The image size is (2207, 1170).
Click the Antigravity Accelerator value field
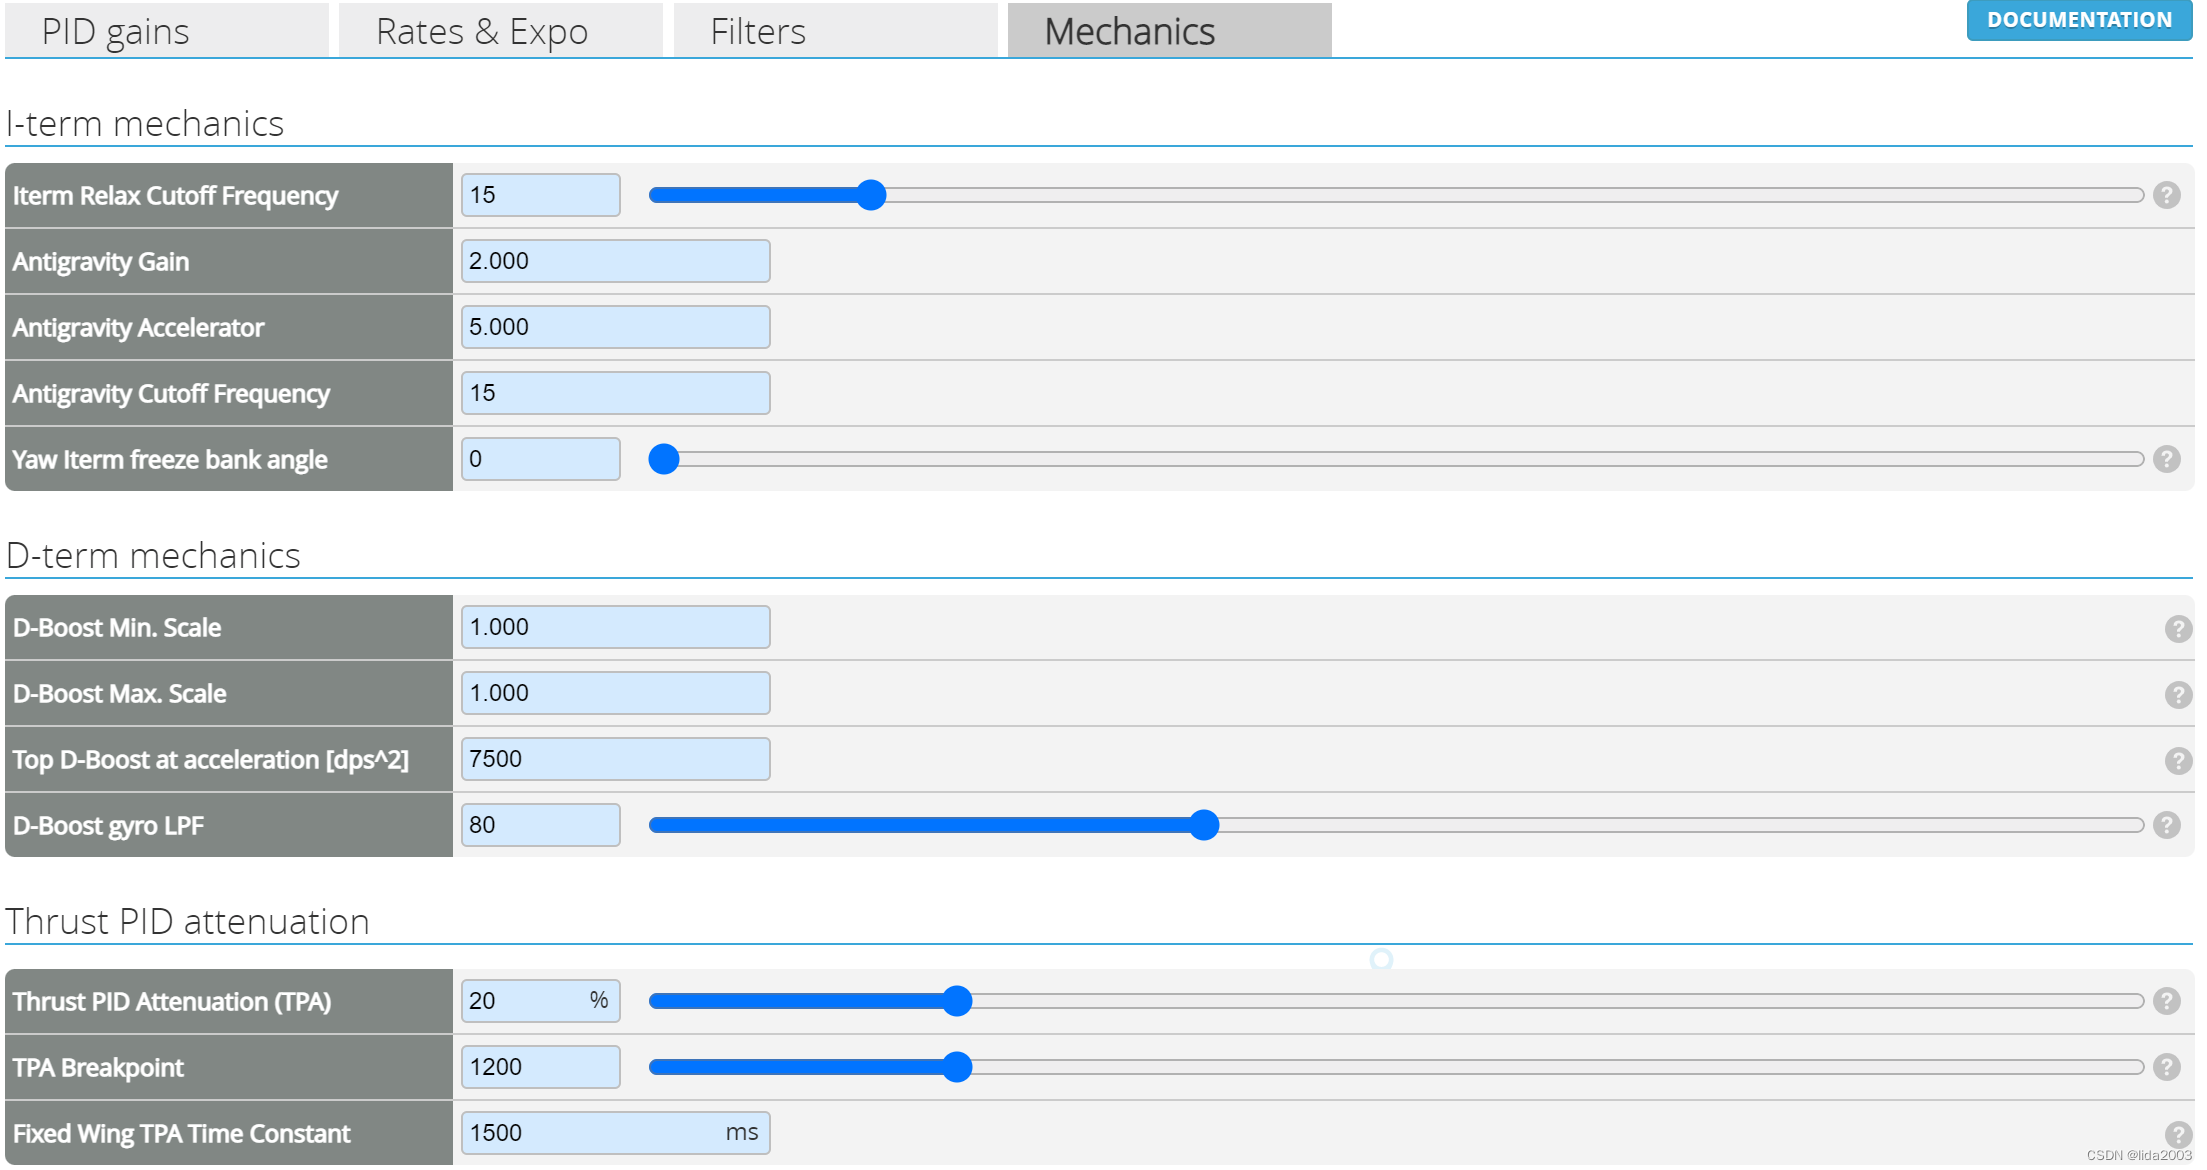[x=615, y=327]
